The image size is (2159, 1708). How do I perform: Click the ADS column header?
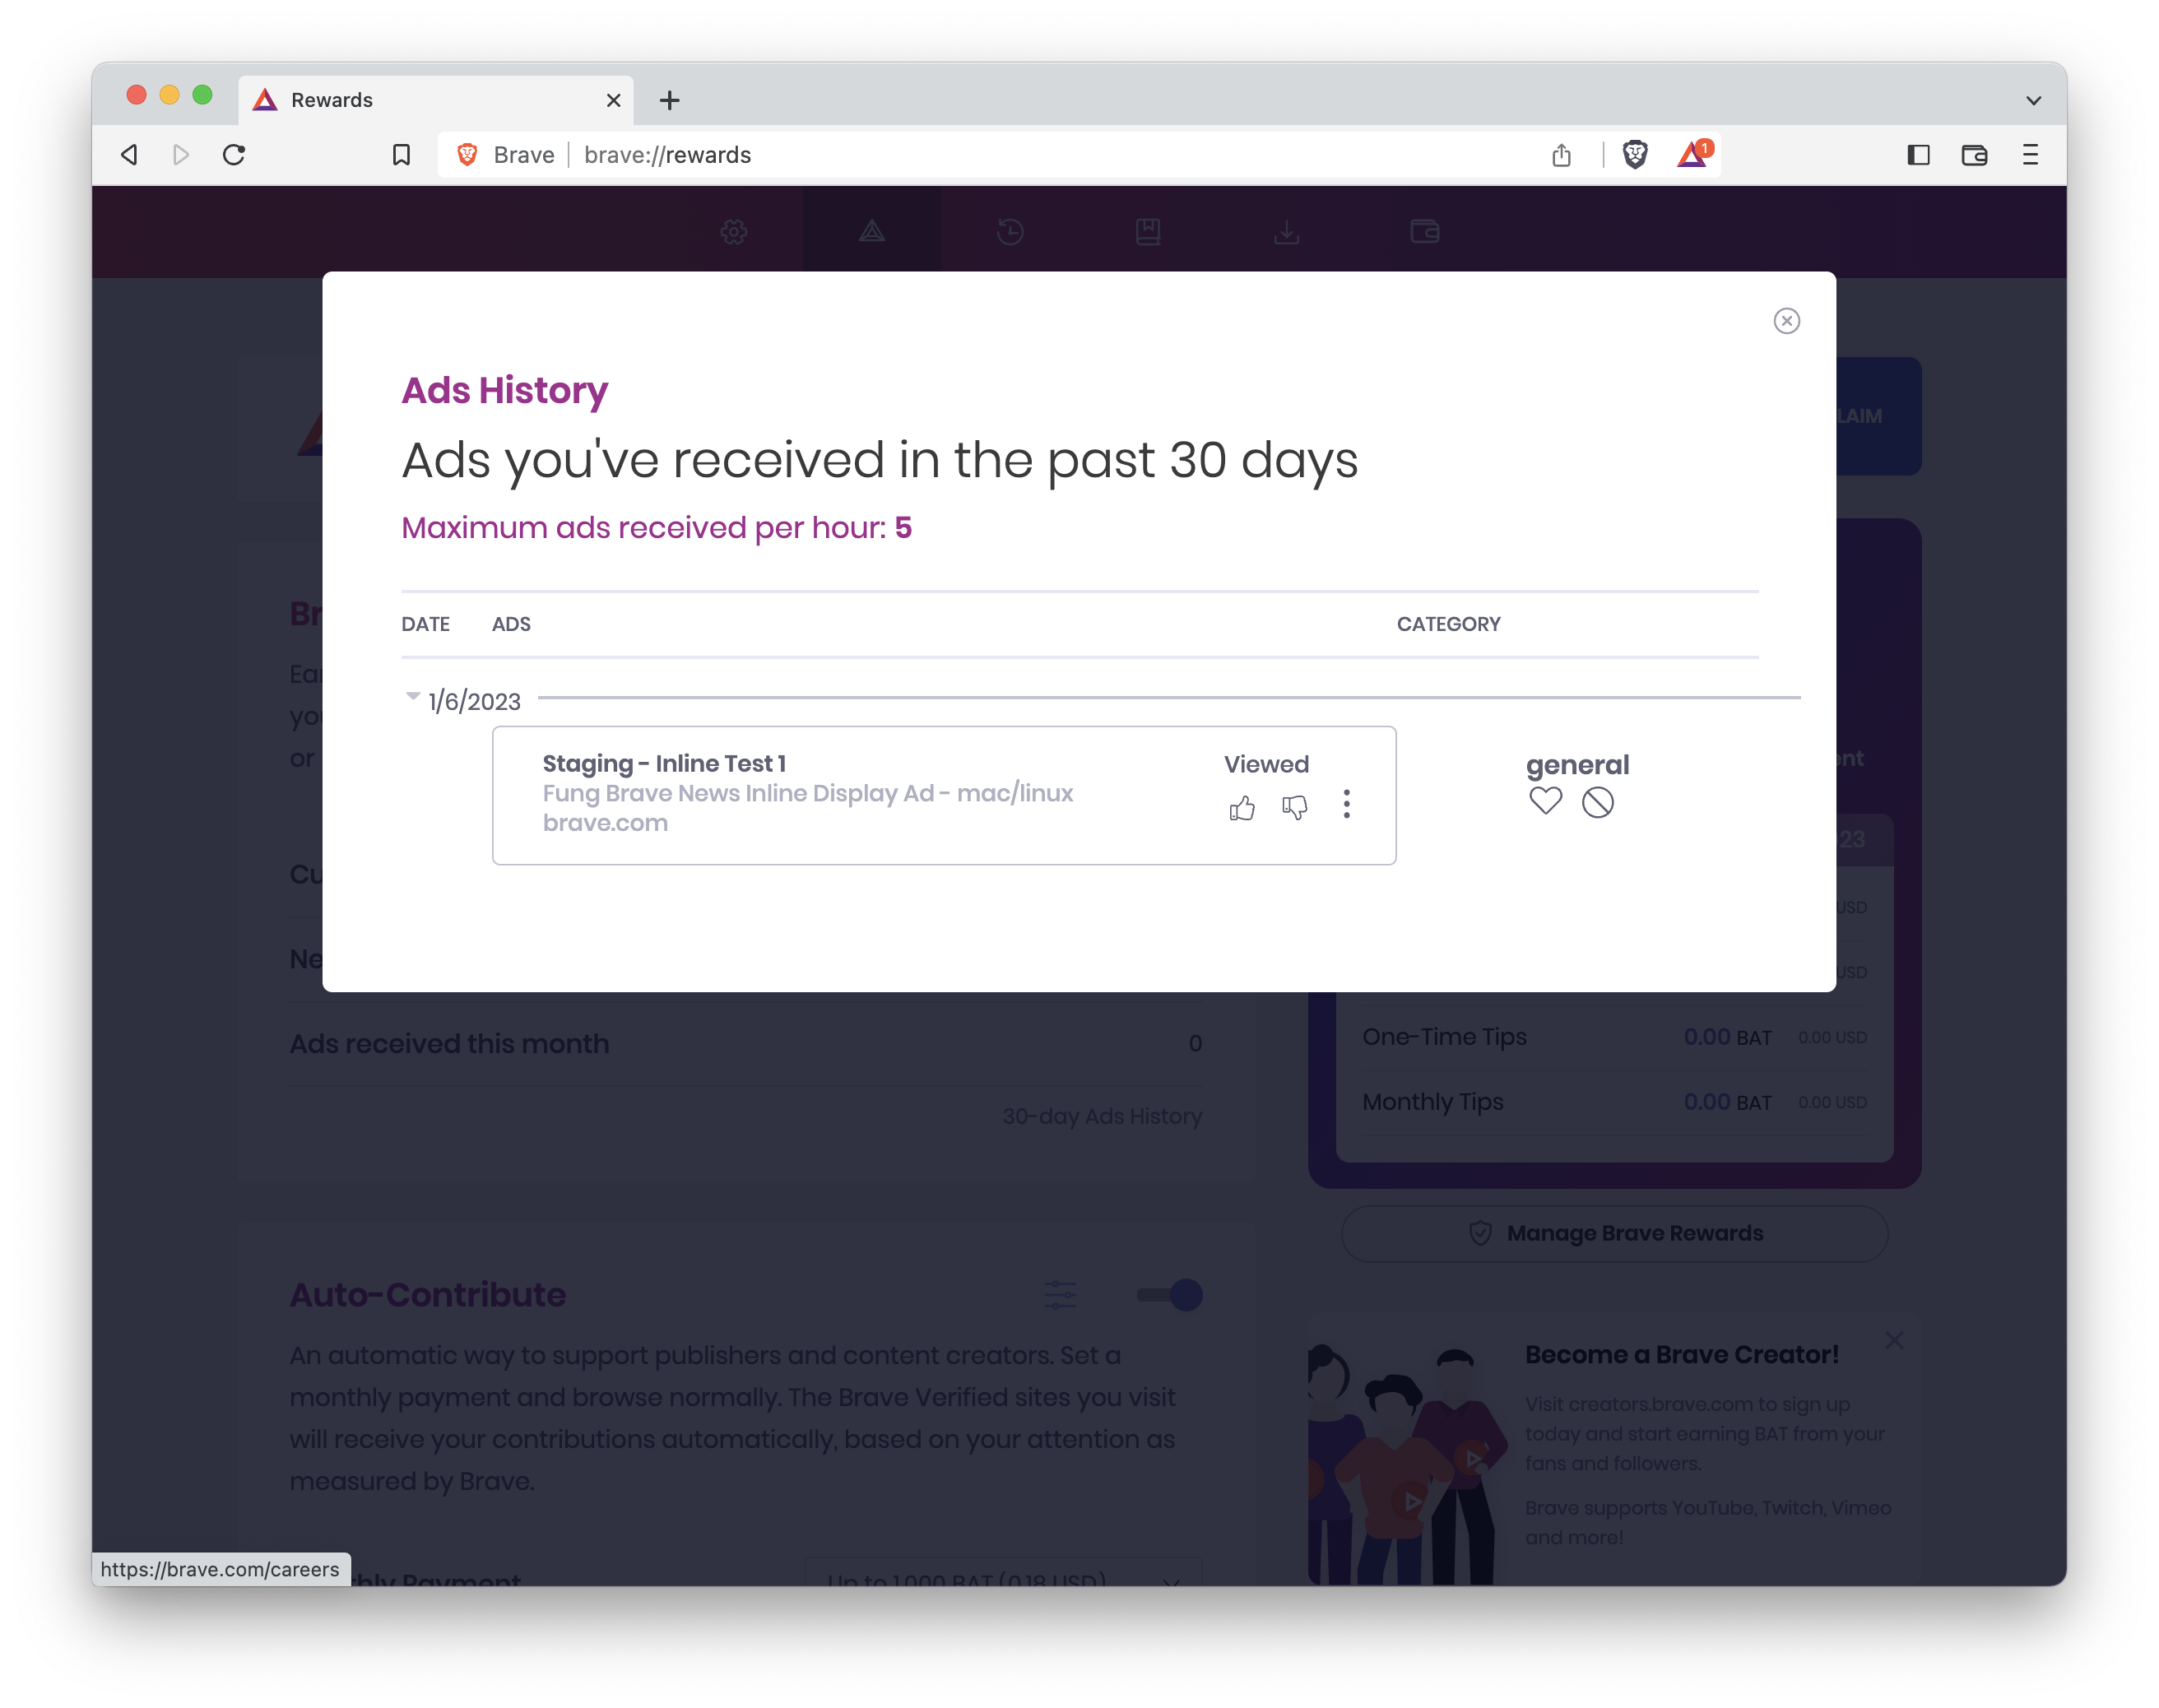pyautogui.click(x=511, y=624)
